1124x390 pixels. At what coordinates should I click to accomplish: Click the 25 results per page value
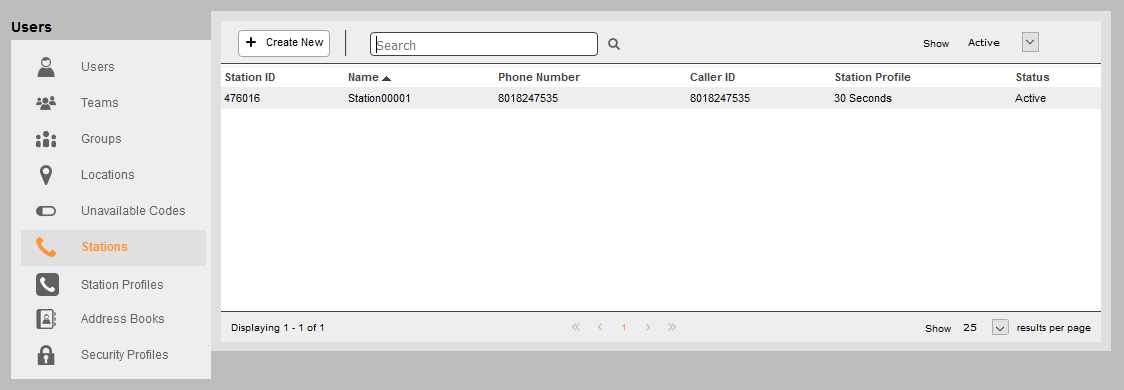(x=970, y=328)
